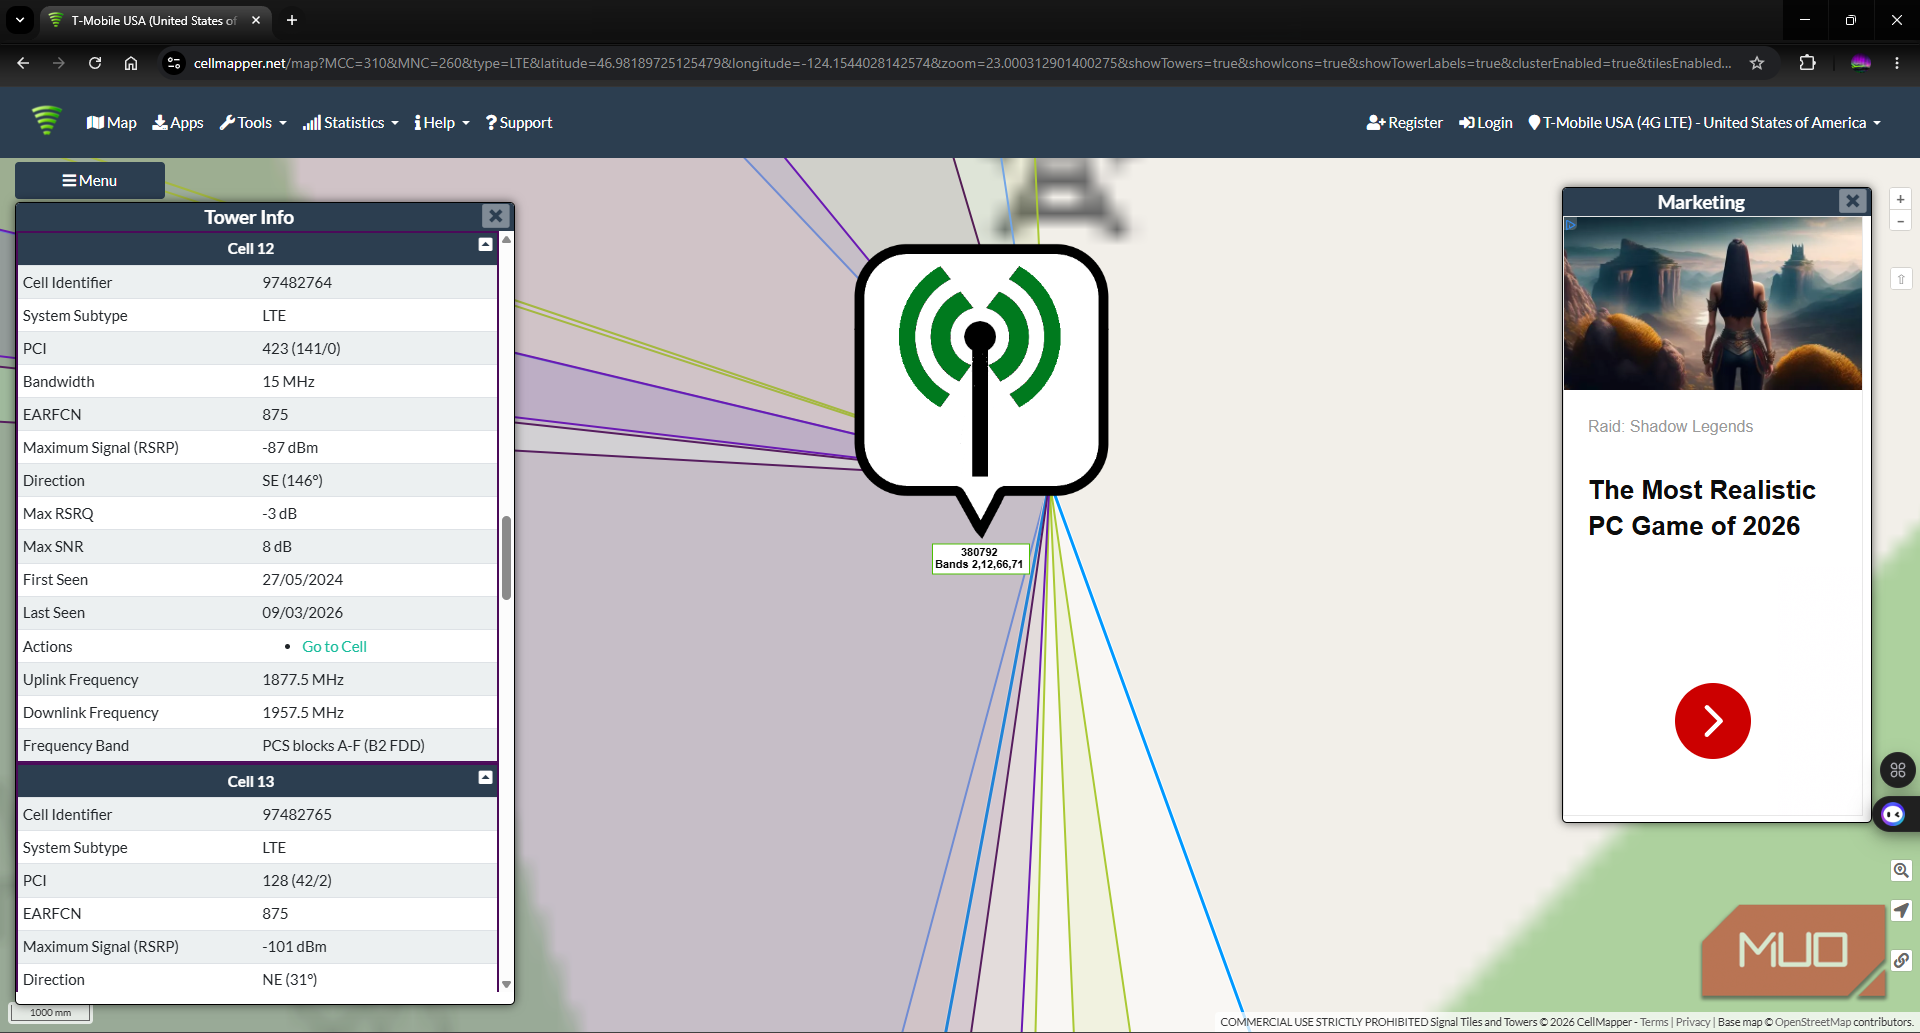Open the browser profile avatar
This screenshot has height=1033, width=1920.
1860,63
